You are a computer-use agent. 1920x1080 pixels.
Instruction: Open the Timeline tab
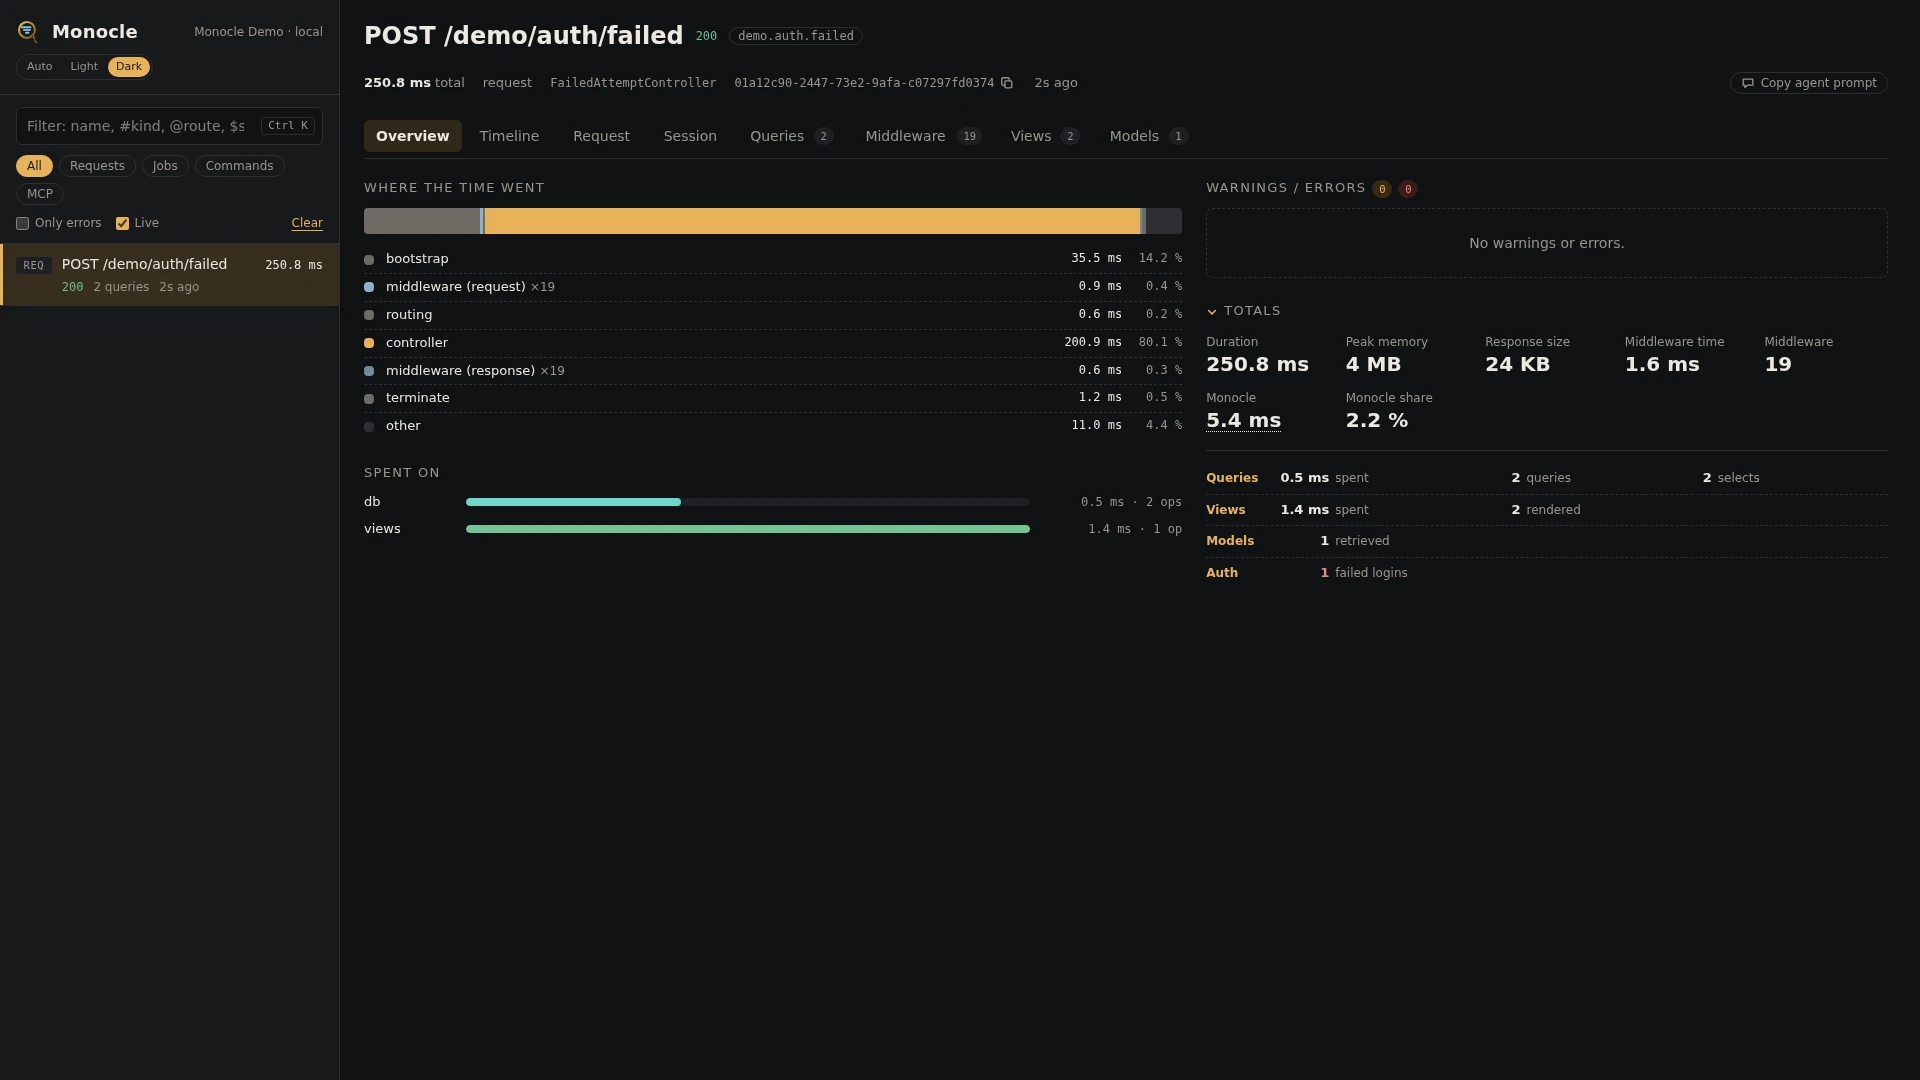(x=509, y=136)
